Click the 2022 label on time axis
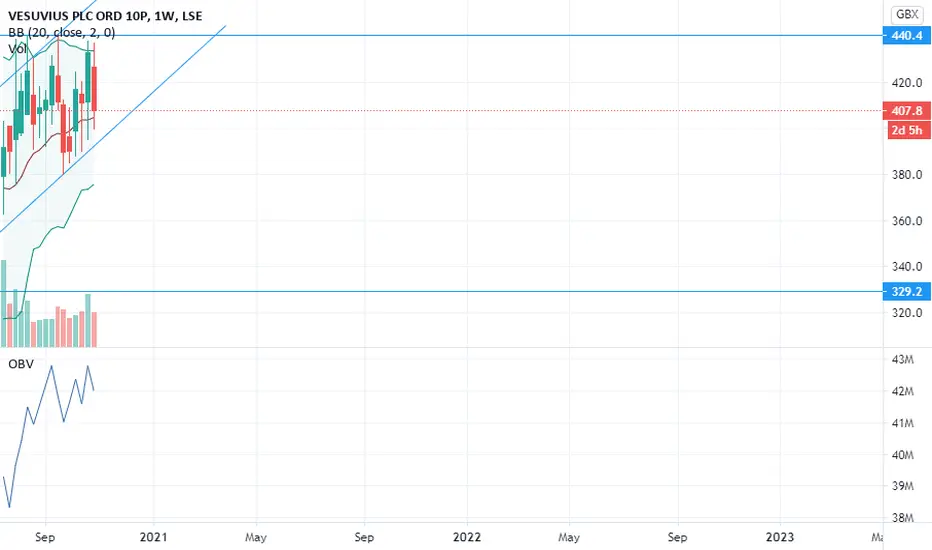Screen dimensions: 932x550 (x=467, y=537)
